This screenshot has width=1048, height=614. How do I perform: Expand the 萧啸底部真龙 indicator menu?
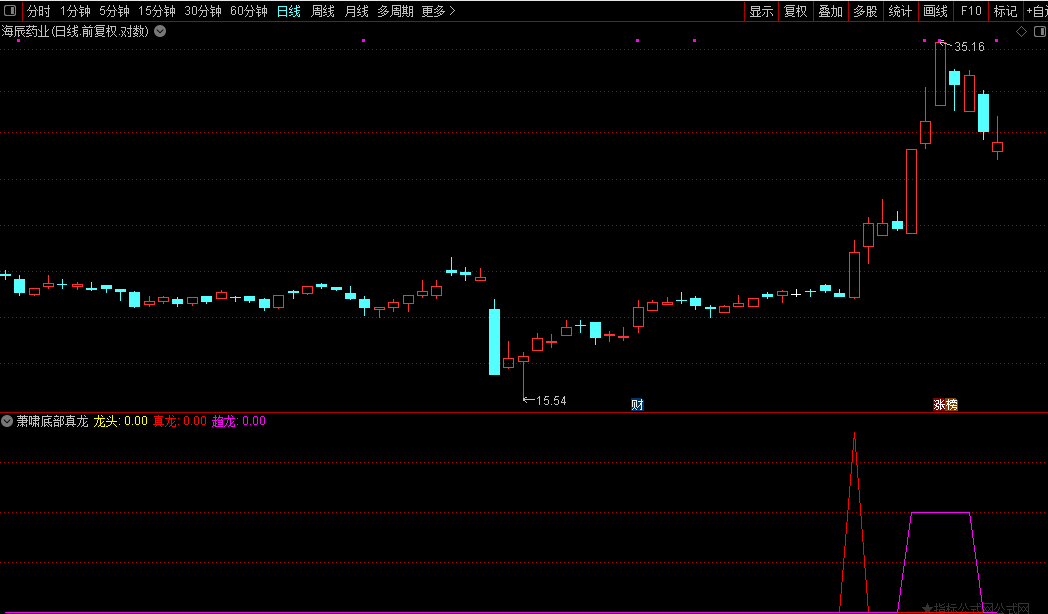click(7, 421)
